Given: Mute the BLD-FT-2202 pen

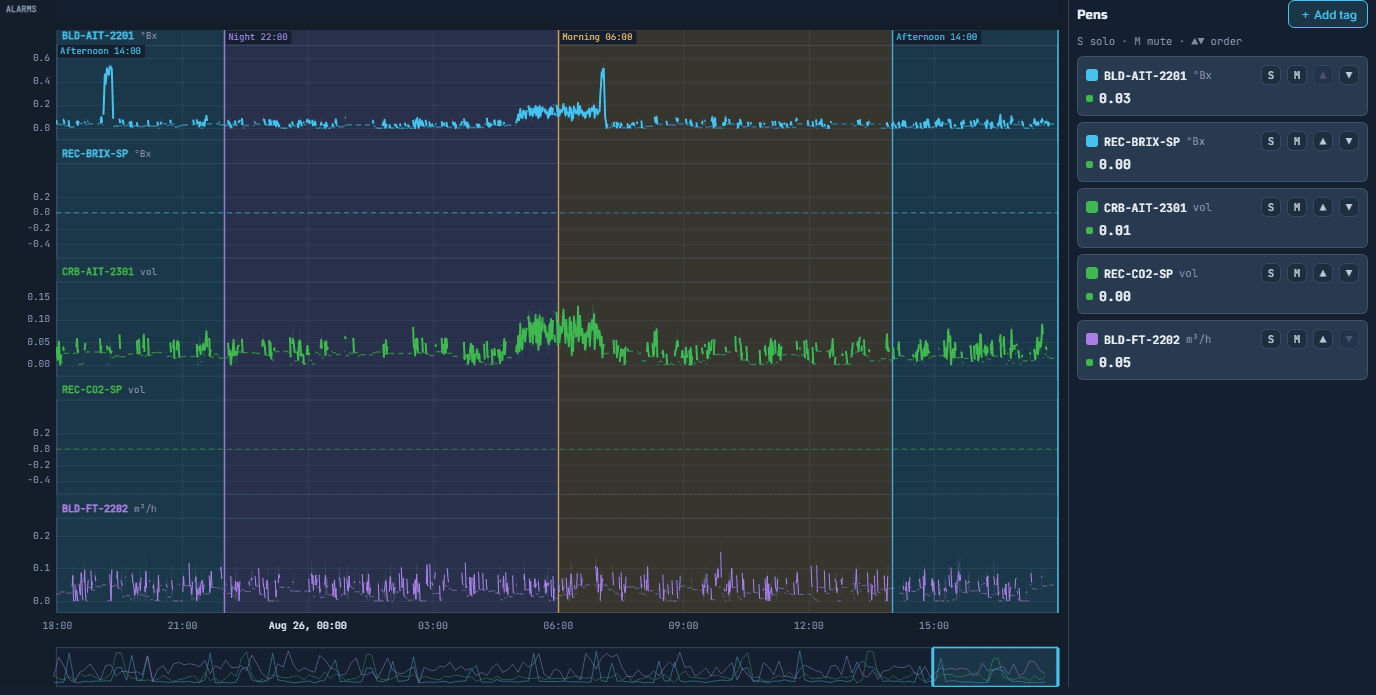Looking at the screenshot, I should point(1297,339).
